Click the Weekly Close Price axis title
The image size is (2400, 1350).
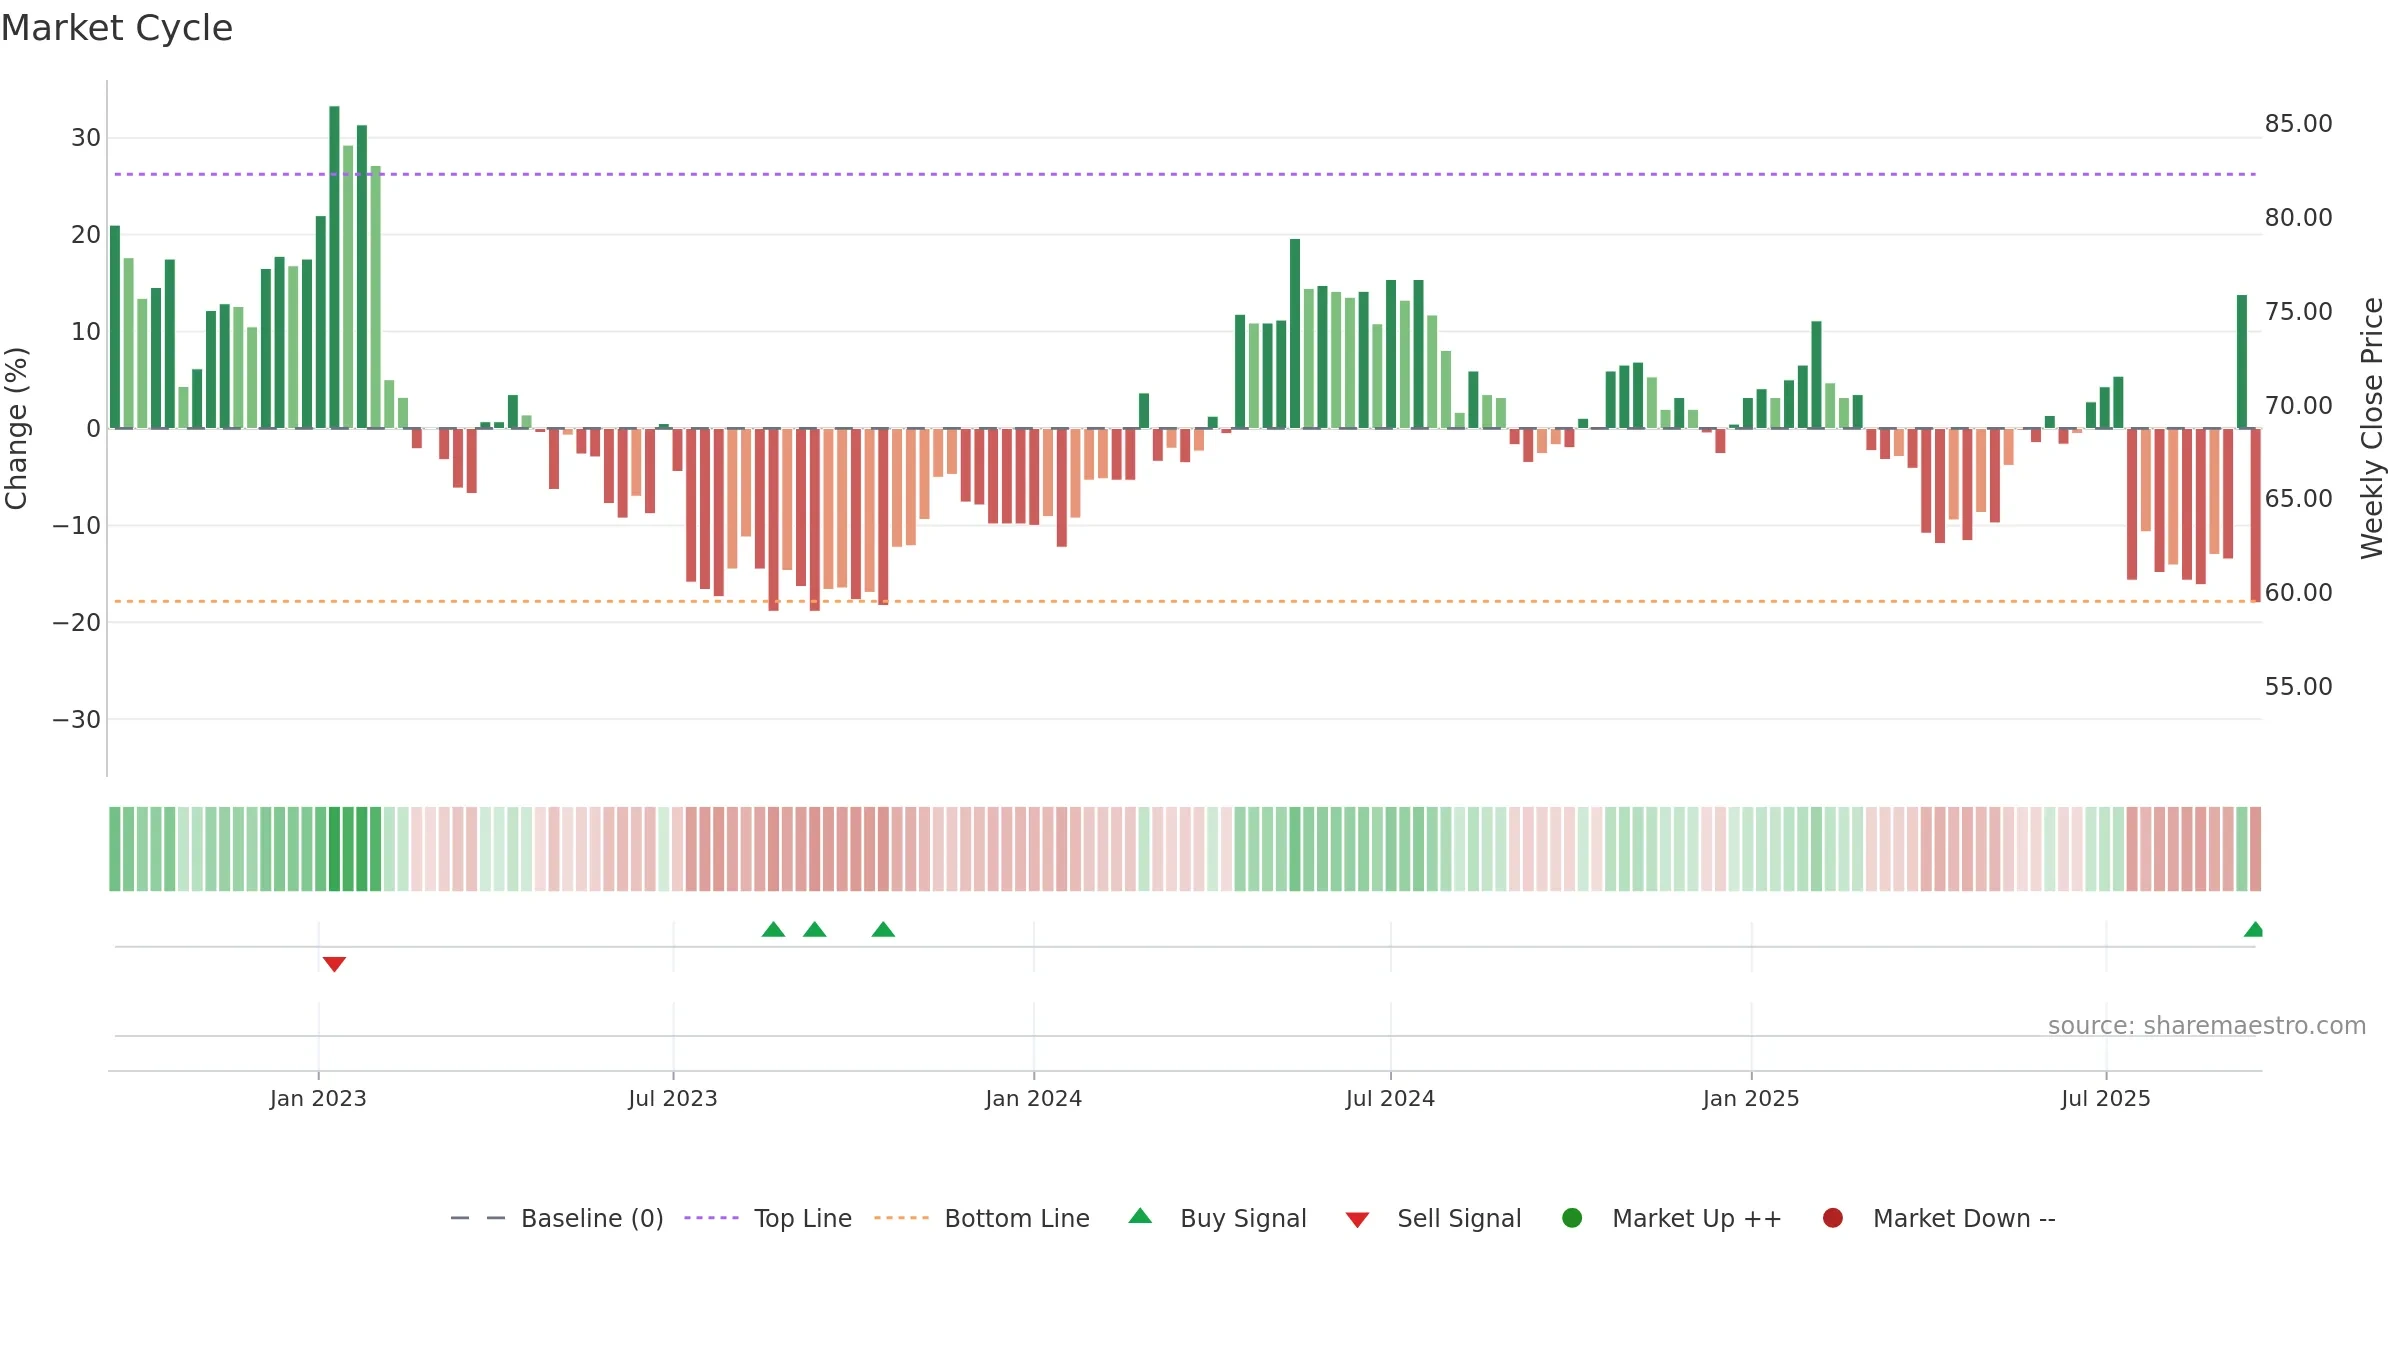click(2372, 428)
